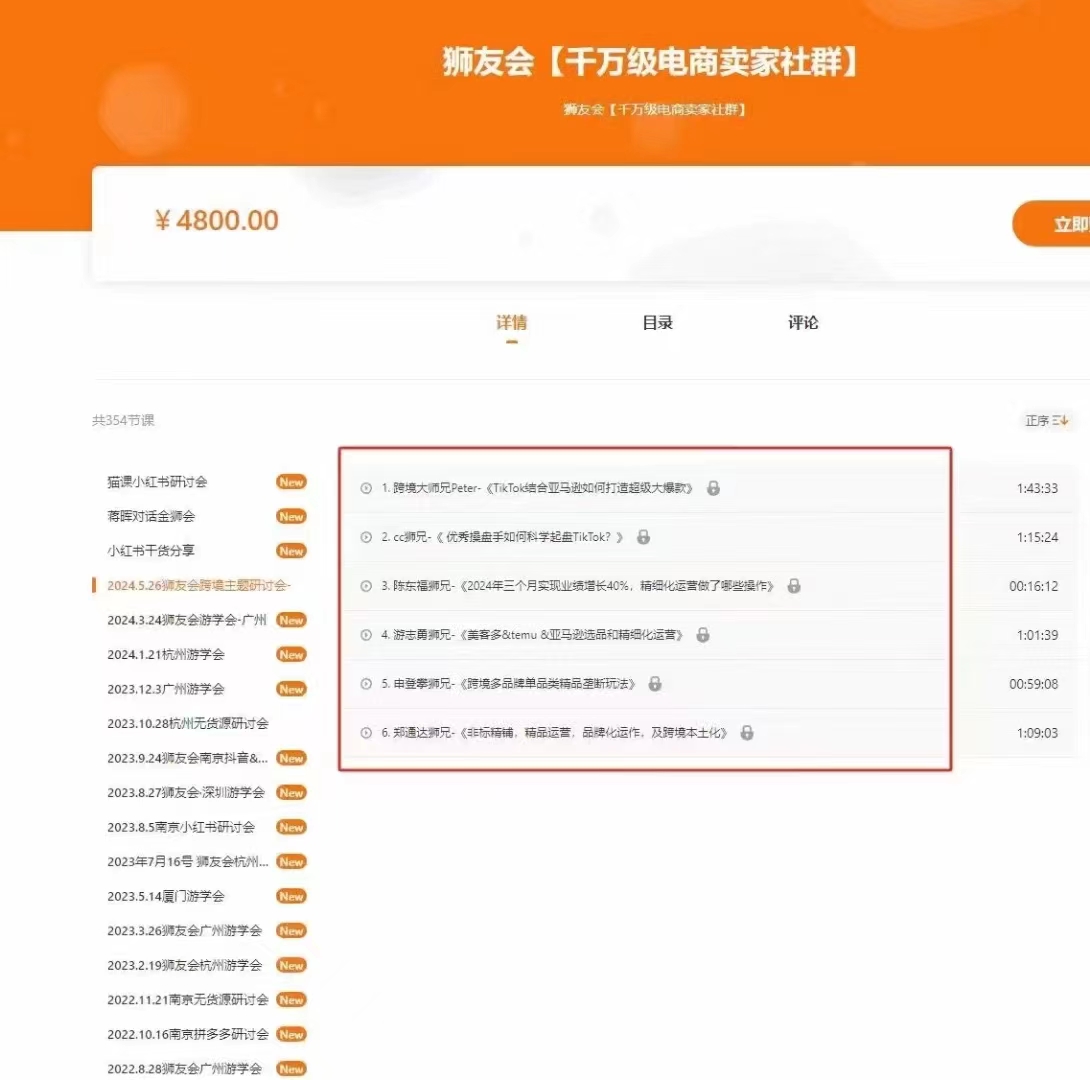This screenshot has width=1090, height=1080.
Task: Open the 猫课小红书研讨会 chapter
Action: [x=157, y=482]
